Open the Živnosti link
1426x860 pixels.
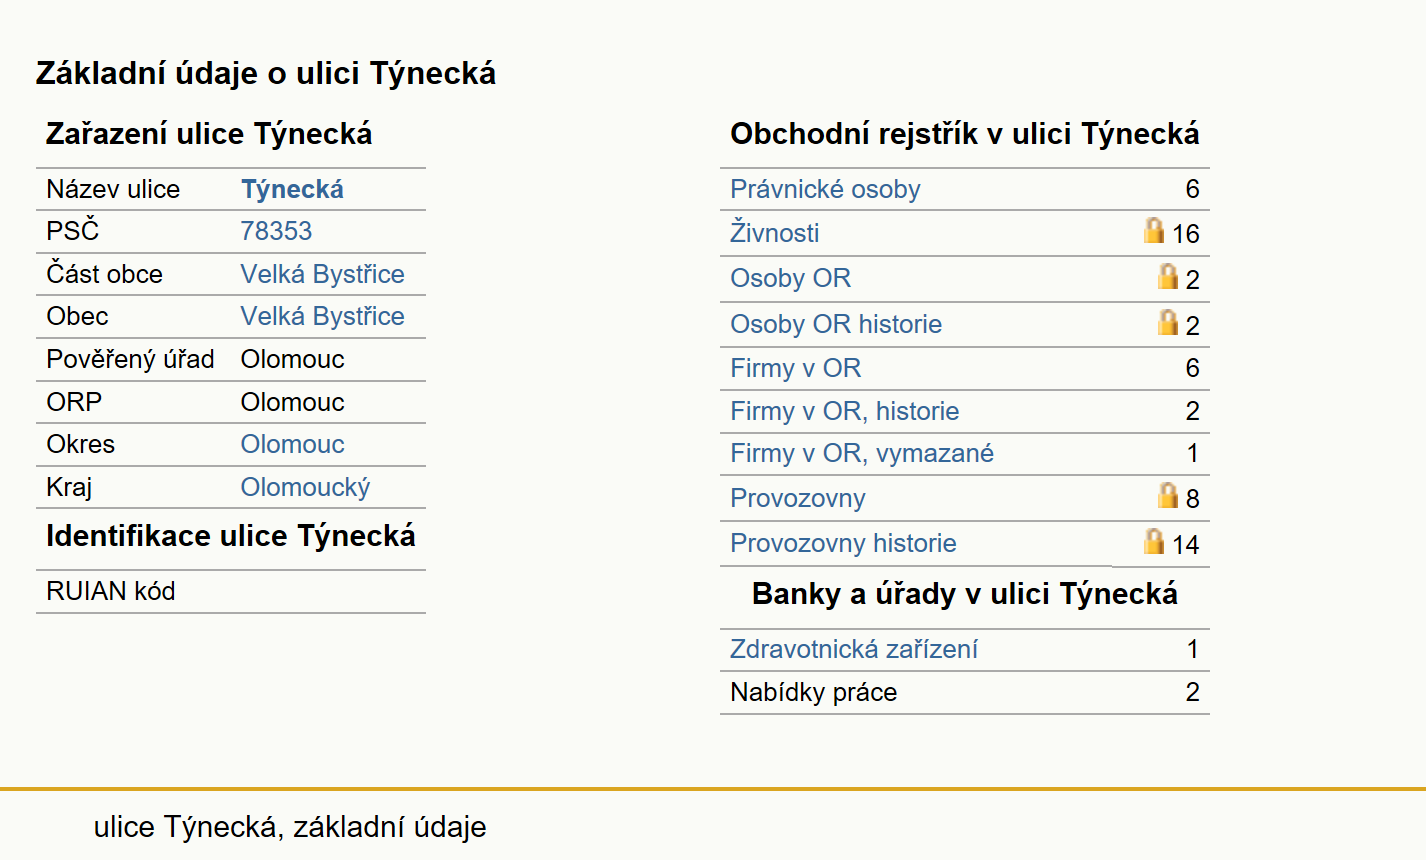(774, 233)
